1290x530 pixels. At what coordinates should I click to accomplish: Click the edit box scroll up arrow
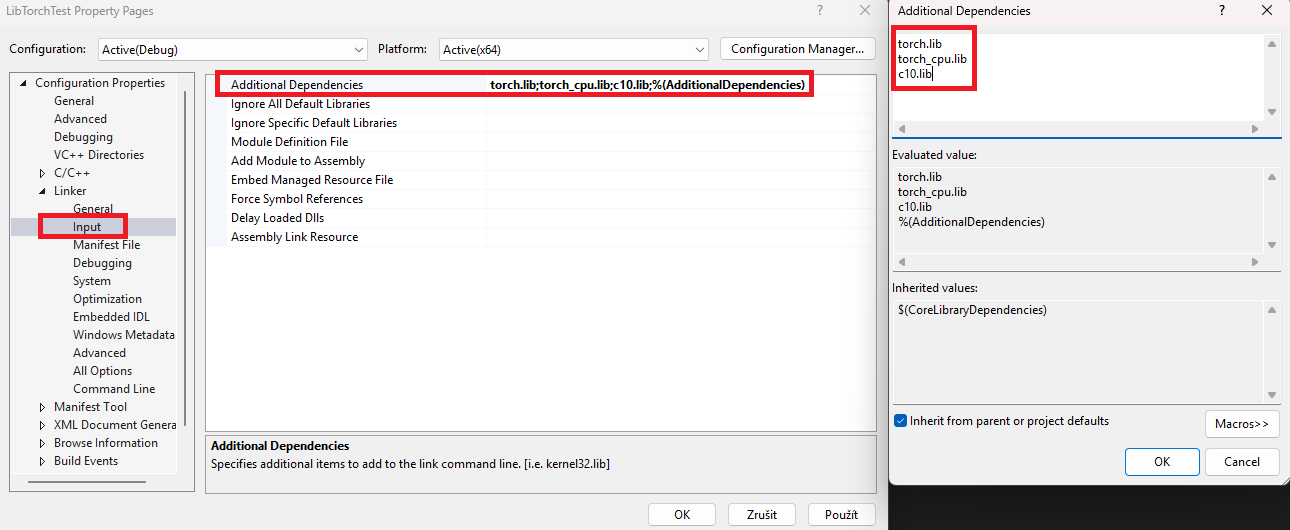1272,43
